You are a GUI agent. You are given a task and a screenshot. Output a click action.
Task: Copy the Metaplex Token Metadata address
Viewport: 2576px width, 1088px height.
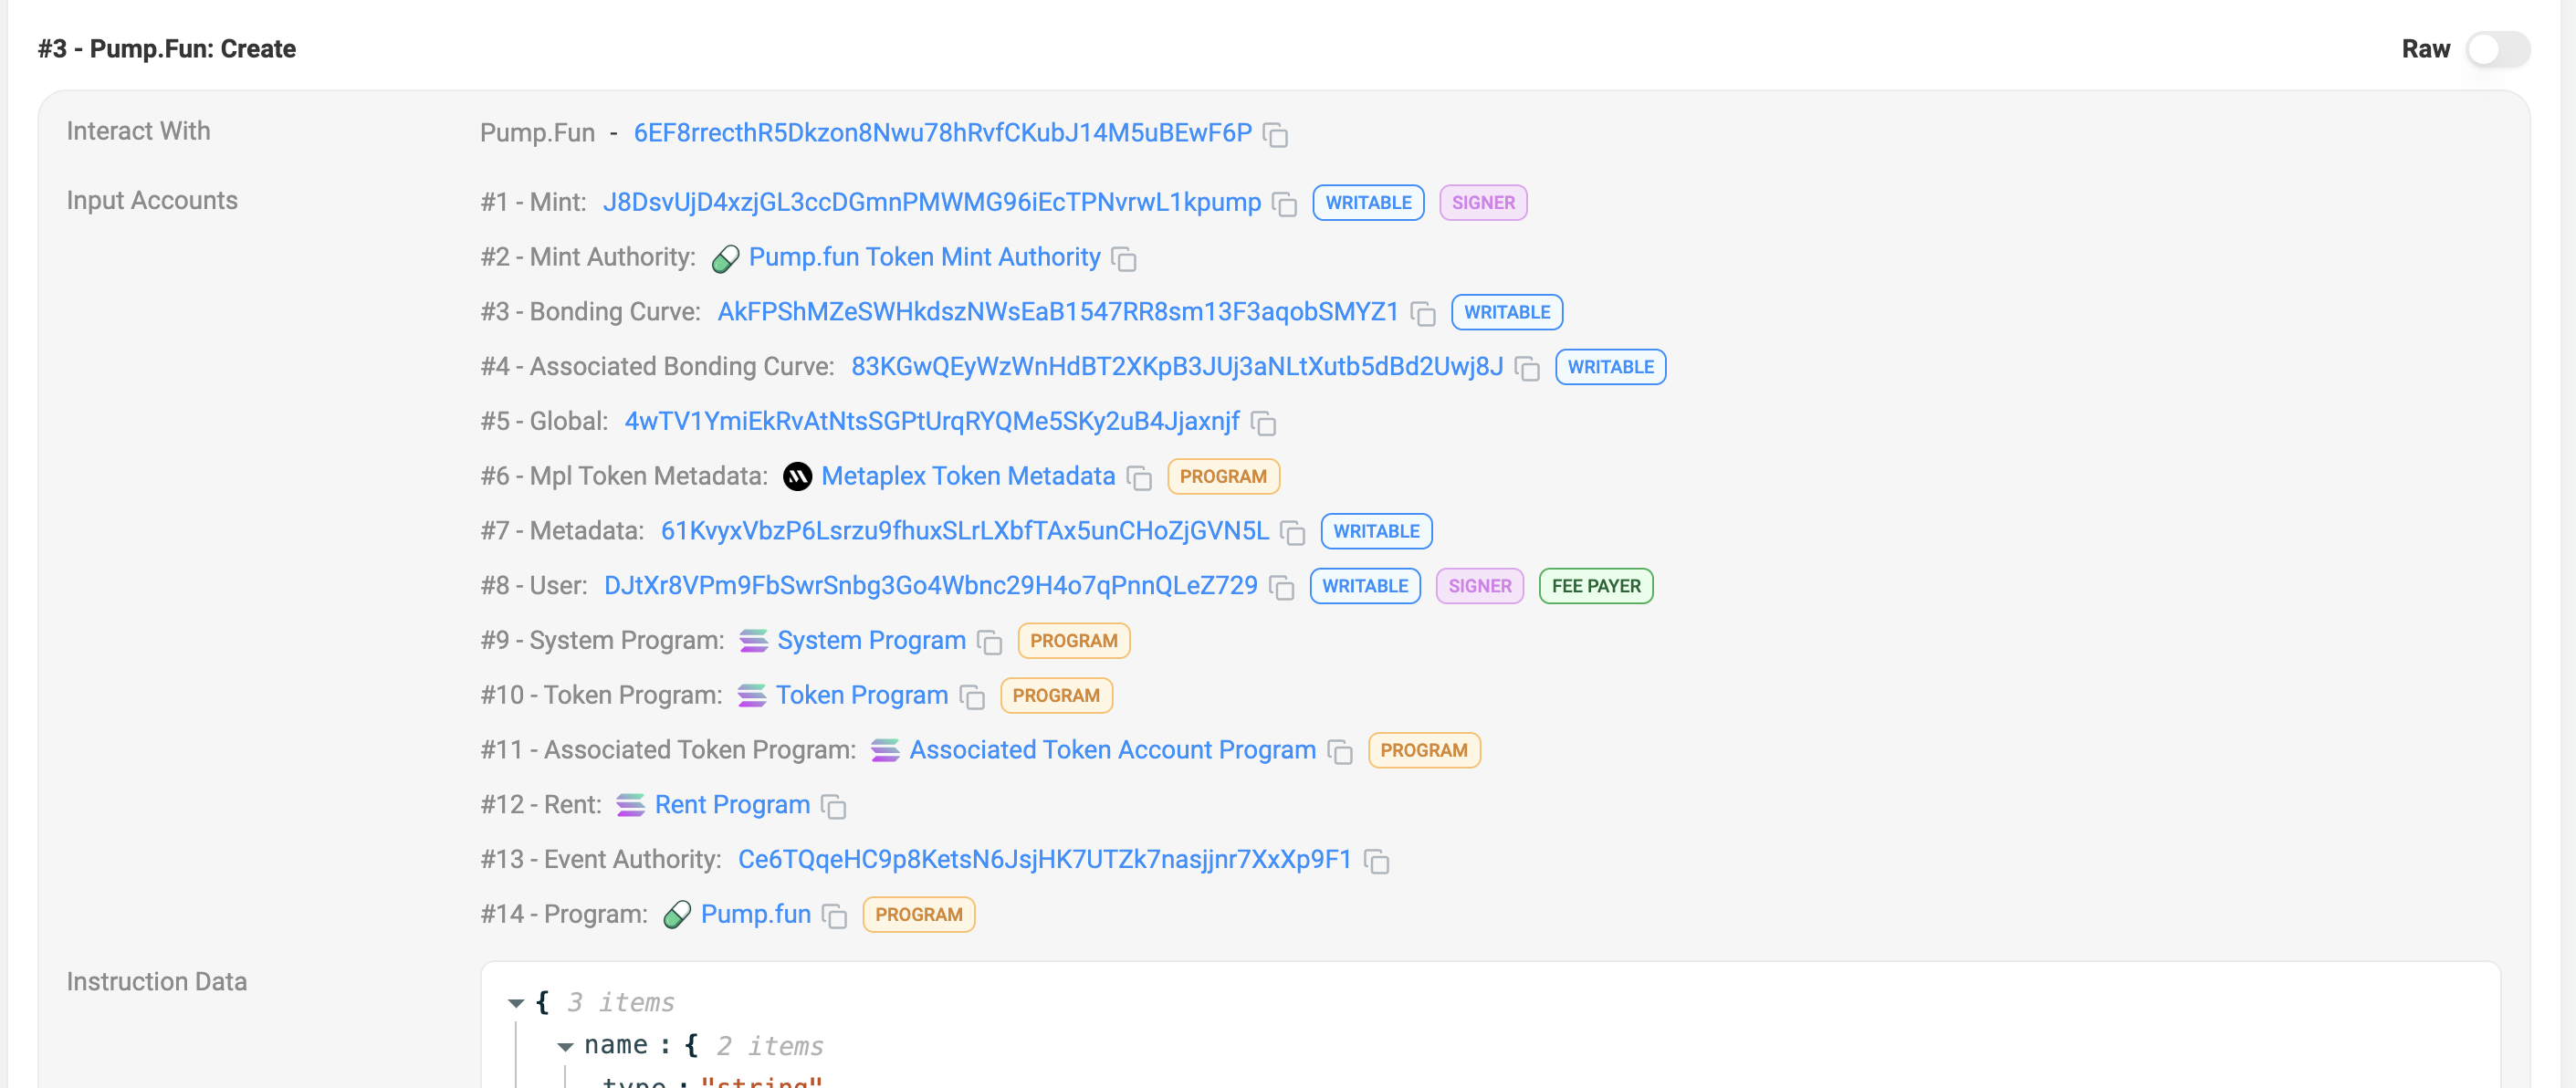pos(1139,478)
